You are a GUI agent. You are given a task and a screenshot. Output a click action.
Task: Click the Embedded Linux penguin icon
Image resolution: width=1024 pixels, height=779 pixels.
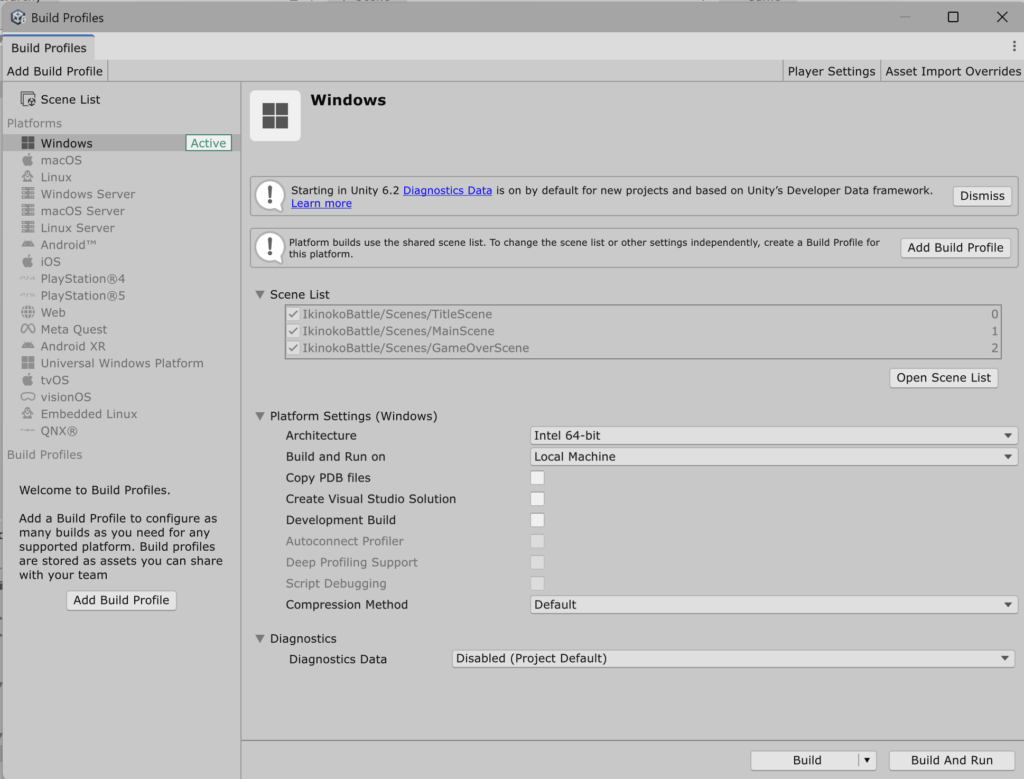pyautogui.click(x=27, y=414)
